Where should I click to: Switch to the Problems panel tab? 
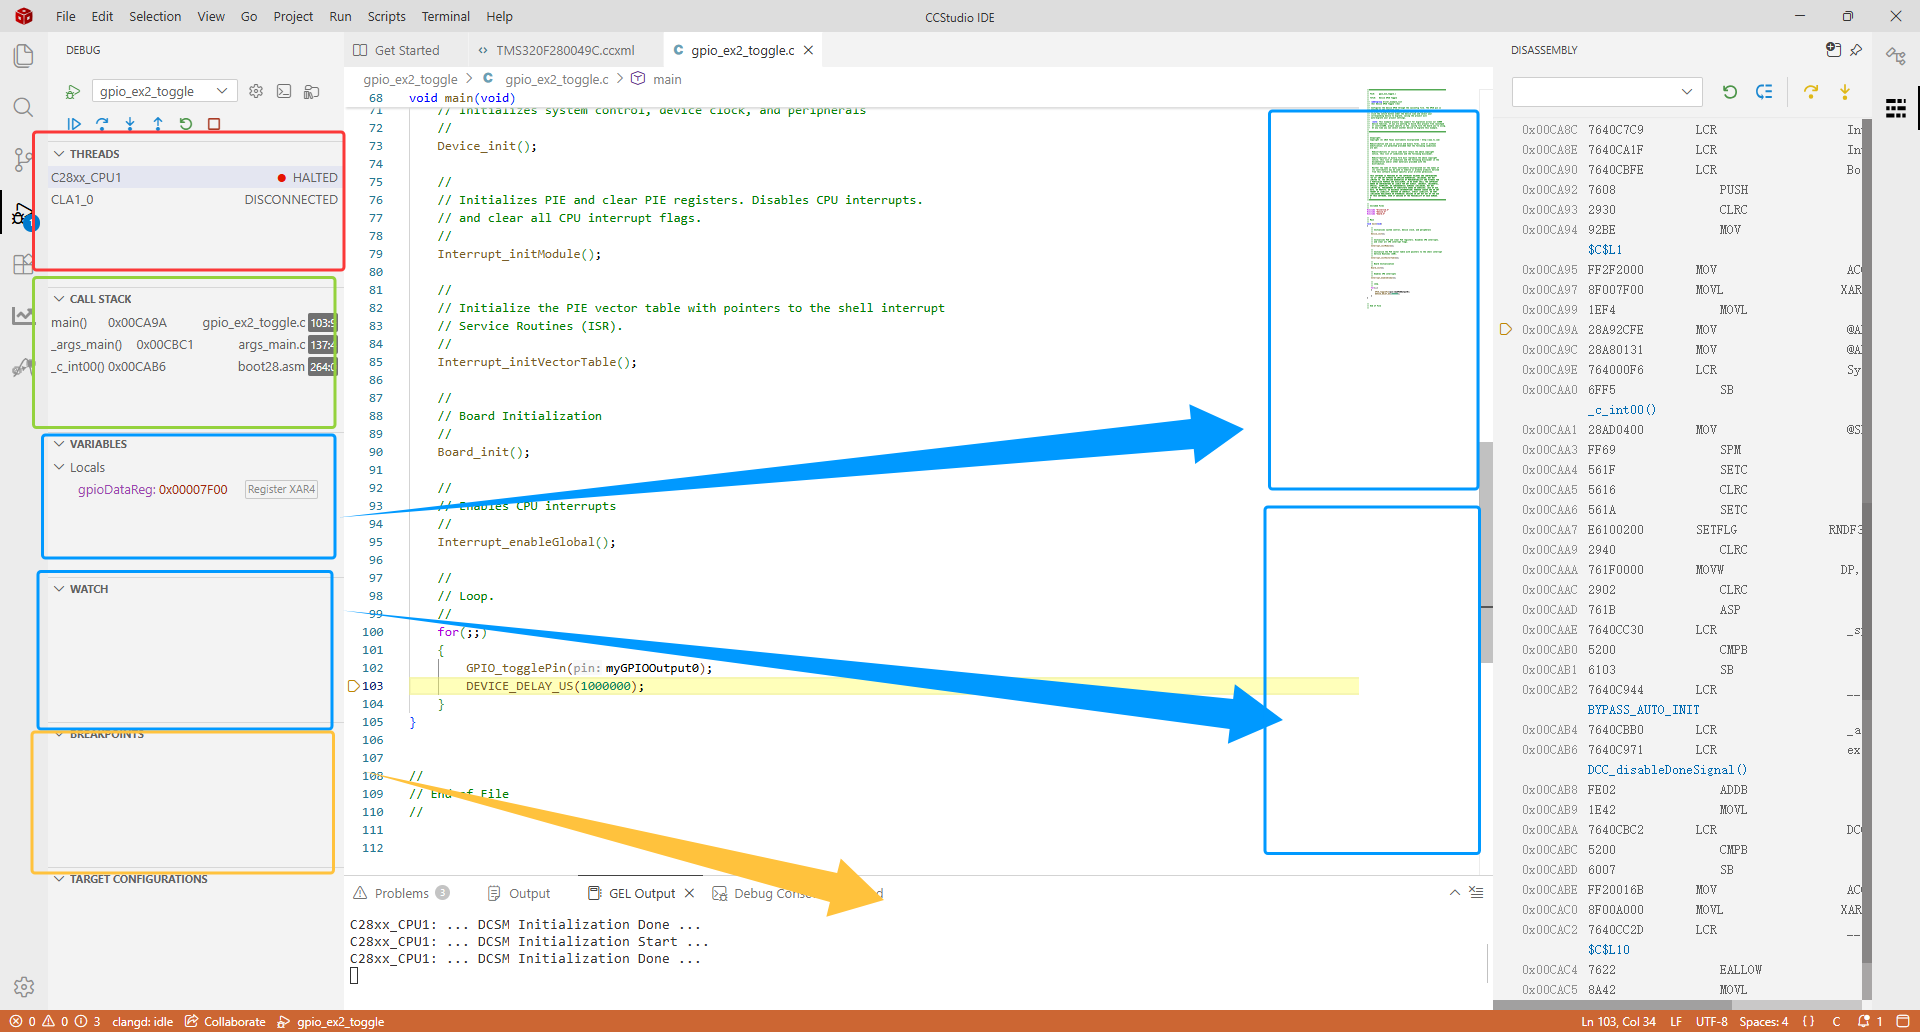(401, 893)
